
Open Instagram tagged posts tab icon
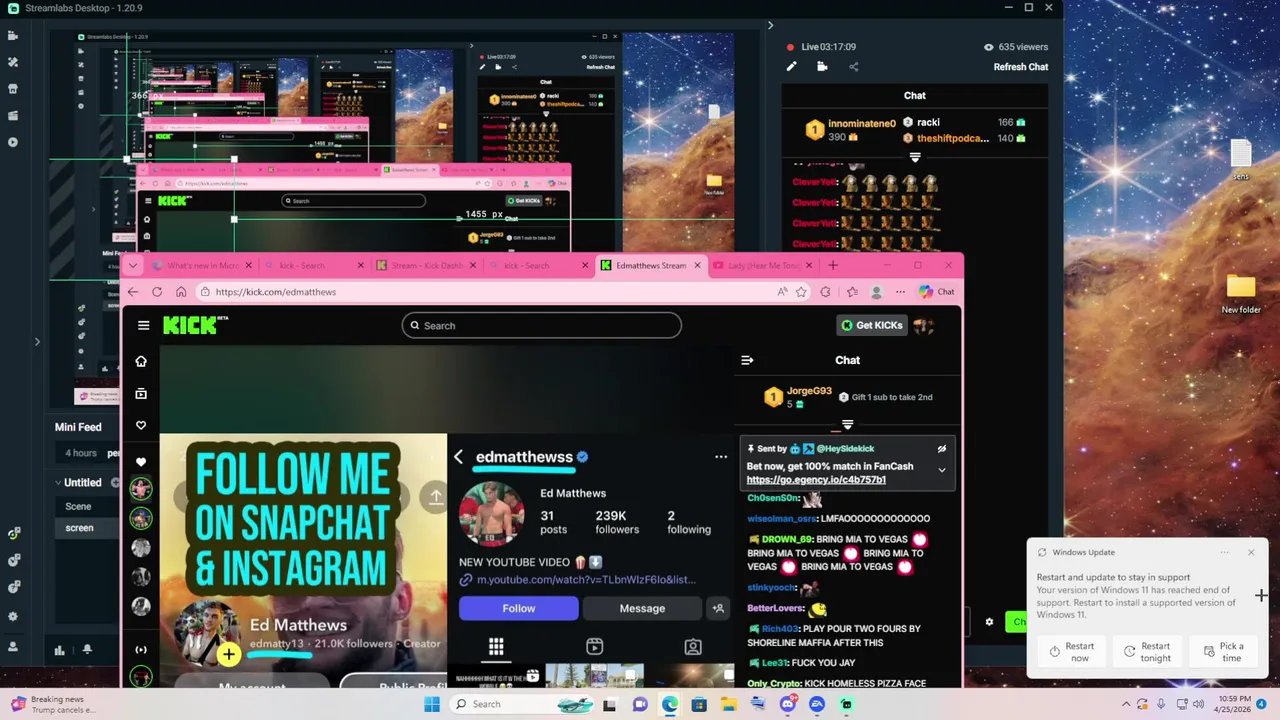tap(693, 647)
